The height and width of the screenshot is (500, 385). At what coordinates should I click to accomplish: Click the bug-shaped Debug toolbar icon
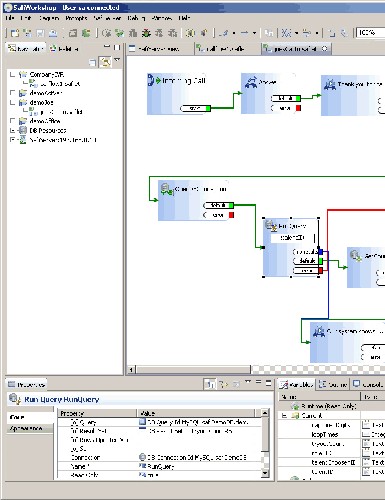coord(146,33)
